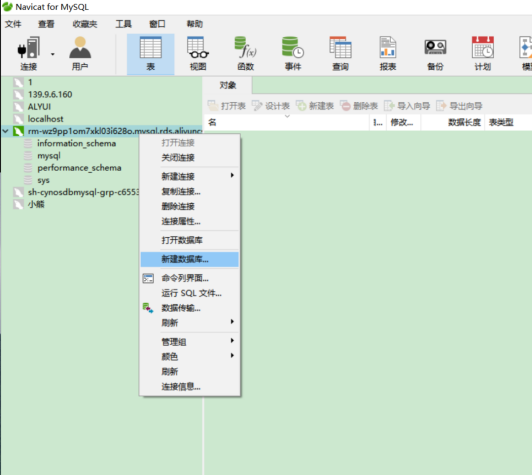Select connection named 1 in tree
This screenshot has height=475, width=532.
[30, 82]
